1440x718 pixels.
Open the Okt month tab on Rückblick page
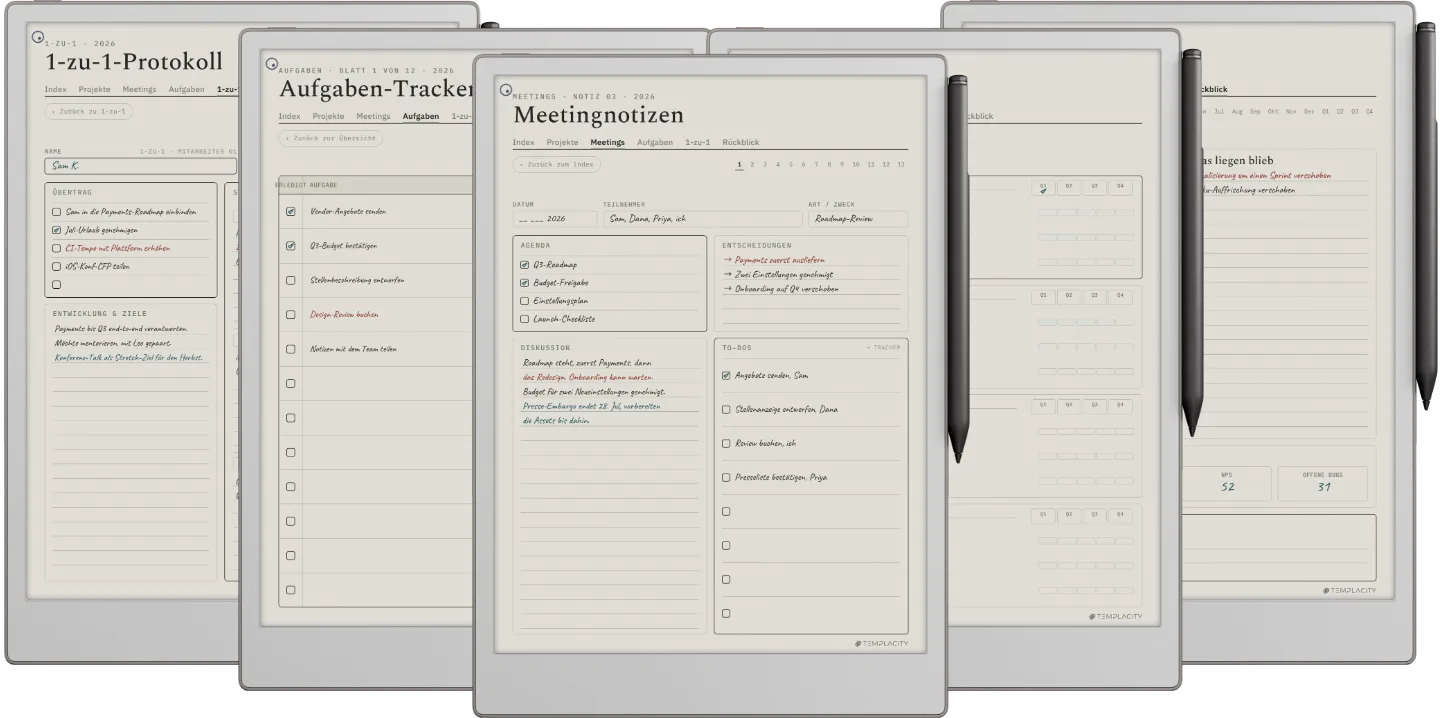click(1273, 111)
